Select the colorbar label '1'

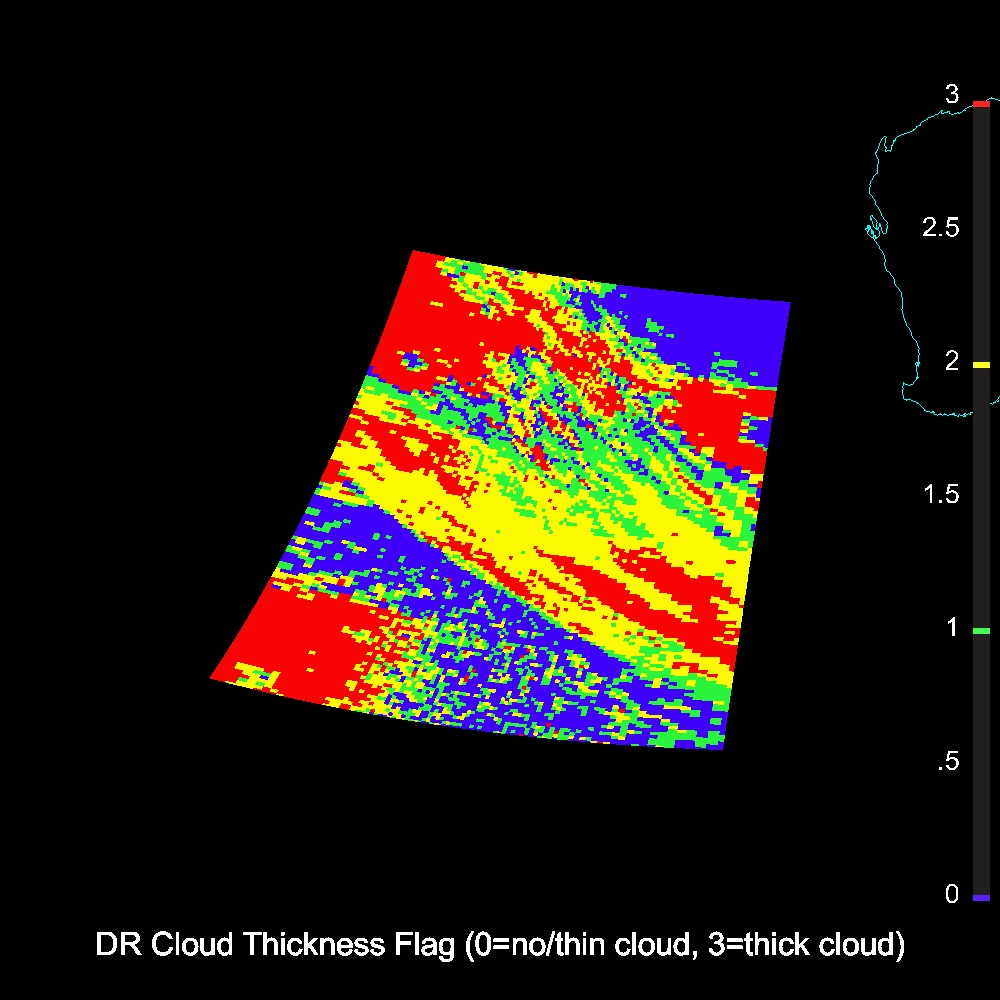tap(952, 627)
